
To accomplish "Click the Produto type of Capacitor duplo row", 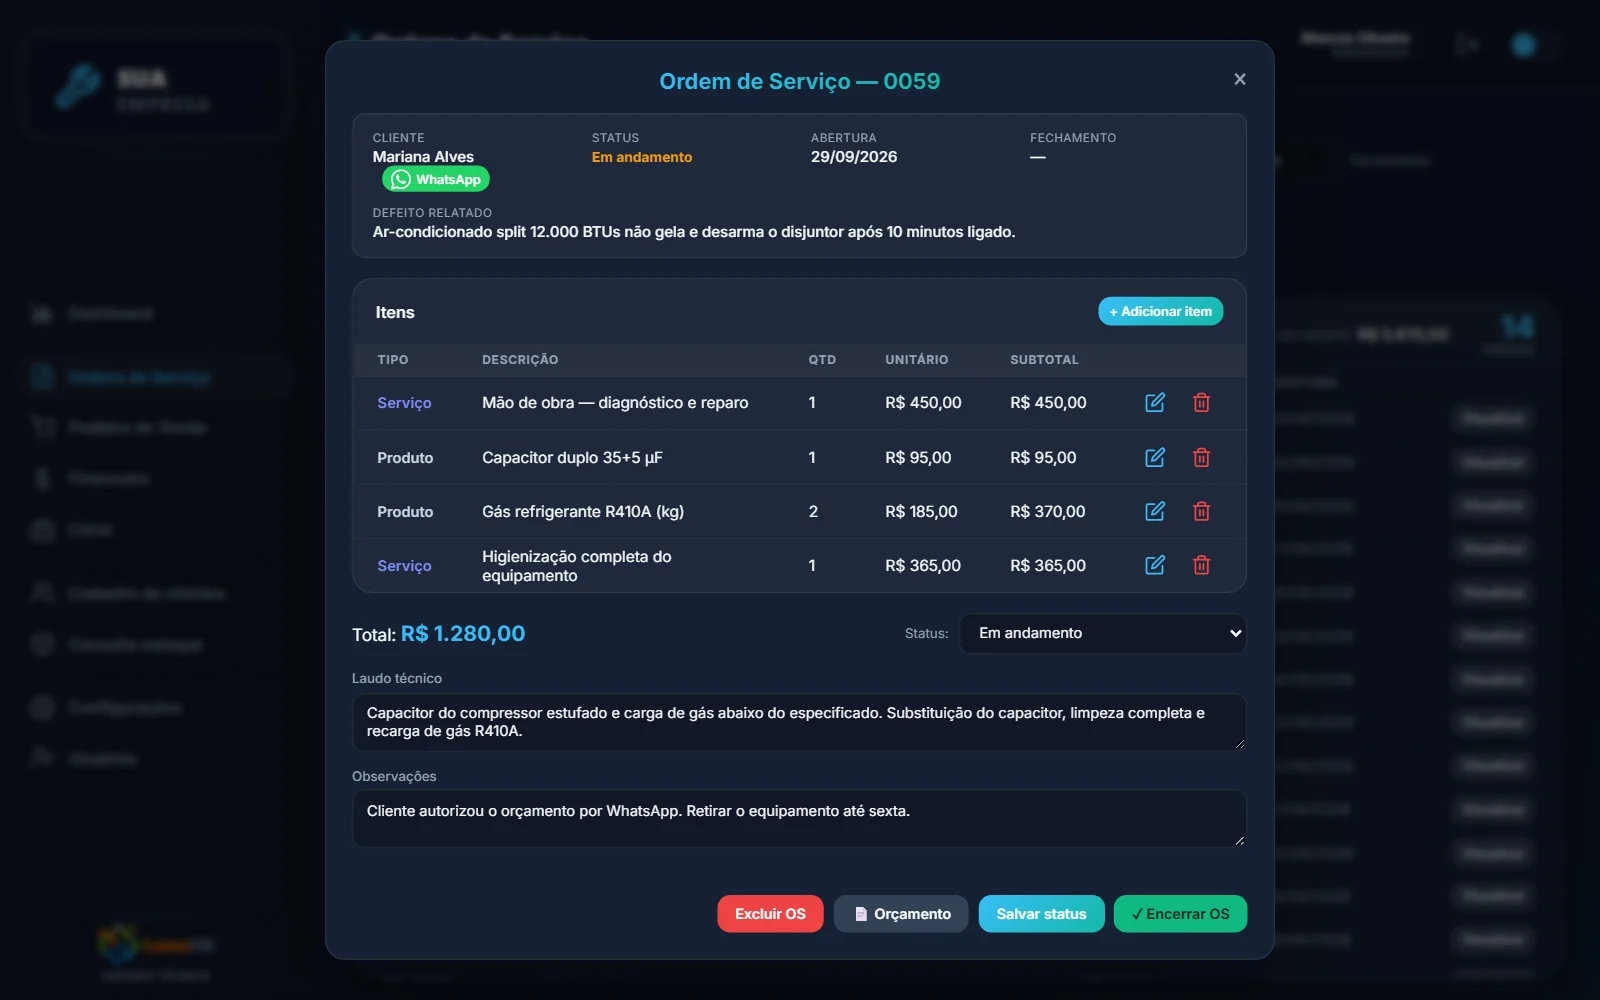I will click(x=405, y=458).
